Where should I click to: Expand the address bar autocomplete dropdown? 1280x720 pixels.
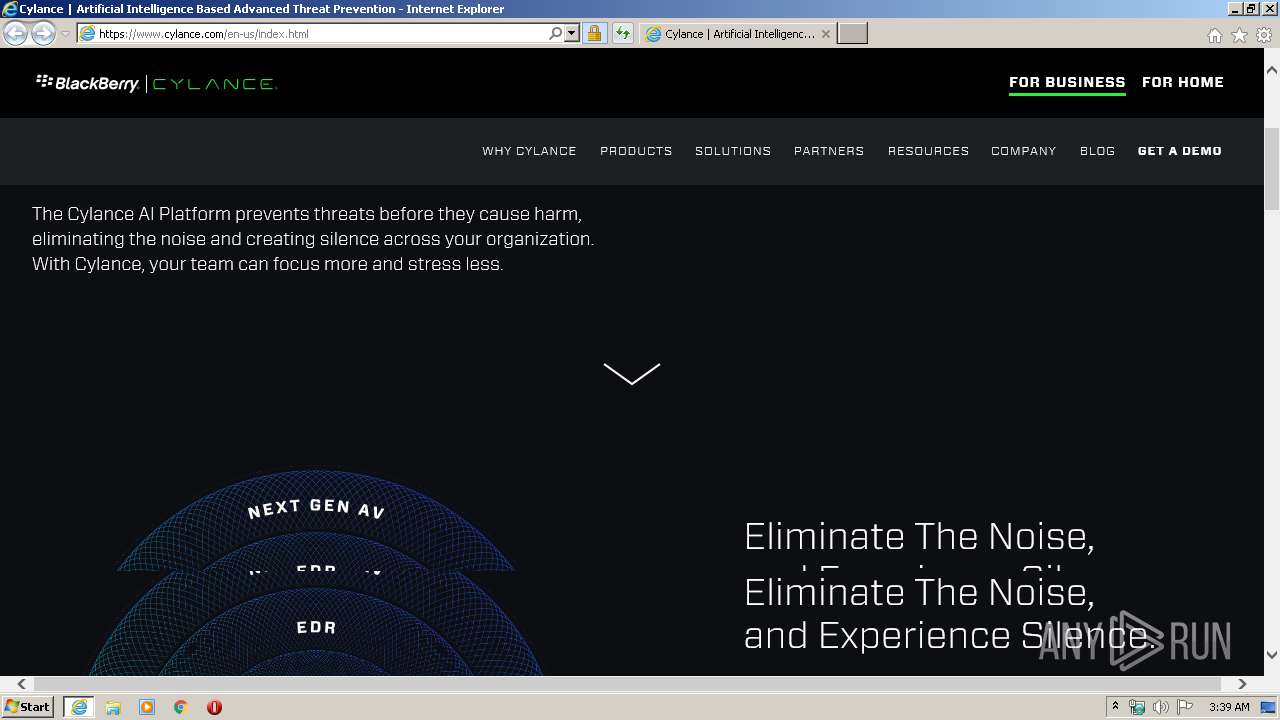pyautogui.click(x=572, y=33)
